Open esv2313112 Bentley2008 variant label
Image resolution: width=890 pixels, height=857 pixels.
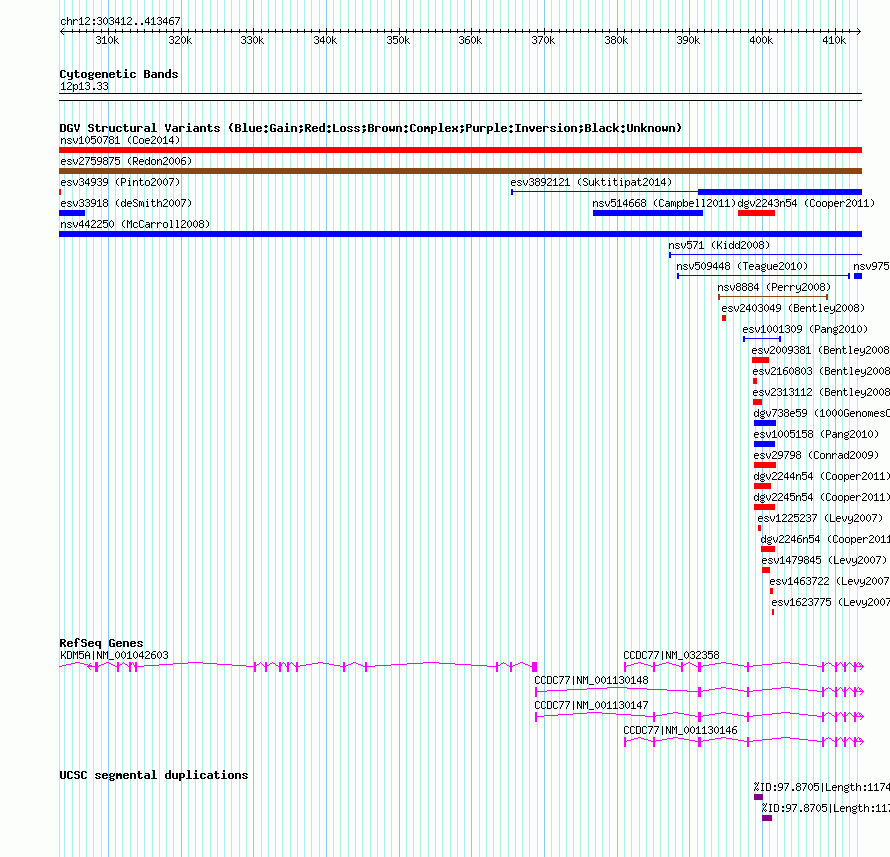[x=821, y=392]
